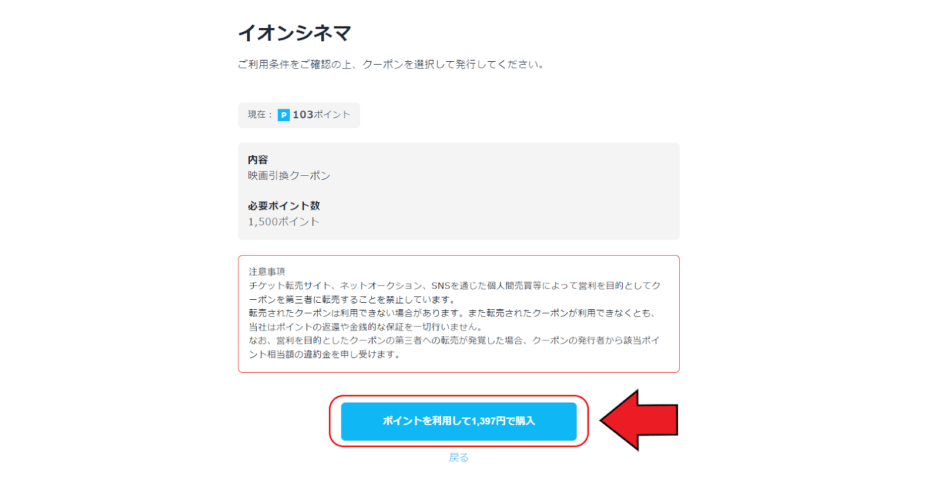The image size is (940, 488).
Task: Click the 注意事項 heading in red box
Action: 267,272
